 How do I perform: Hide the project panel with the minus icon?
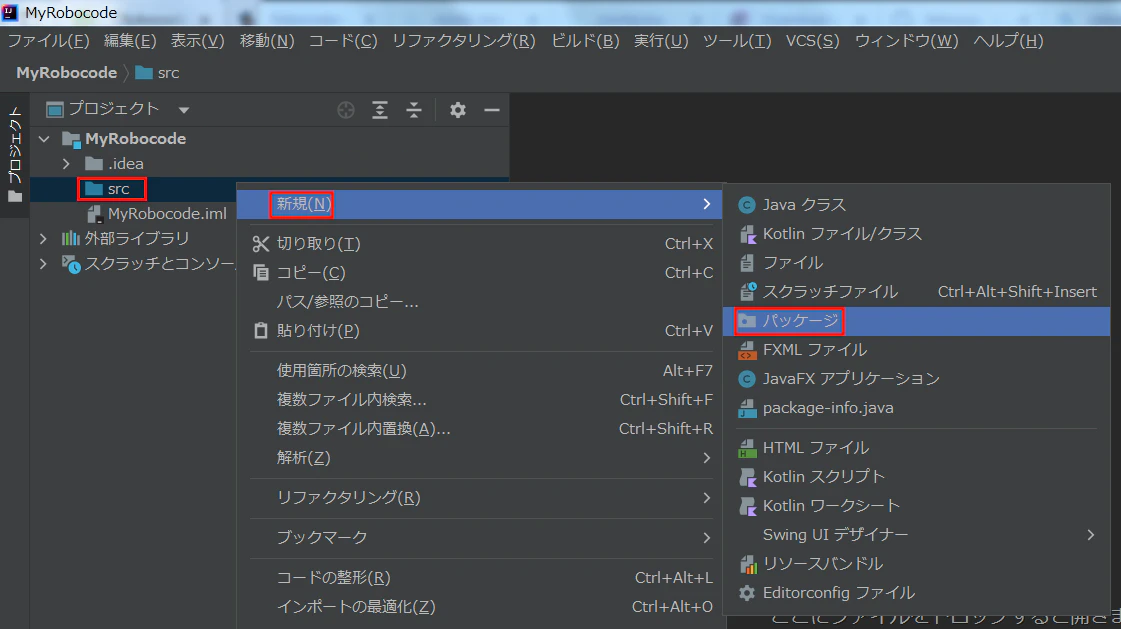(x=492, y=110)
